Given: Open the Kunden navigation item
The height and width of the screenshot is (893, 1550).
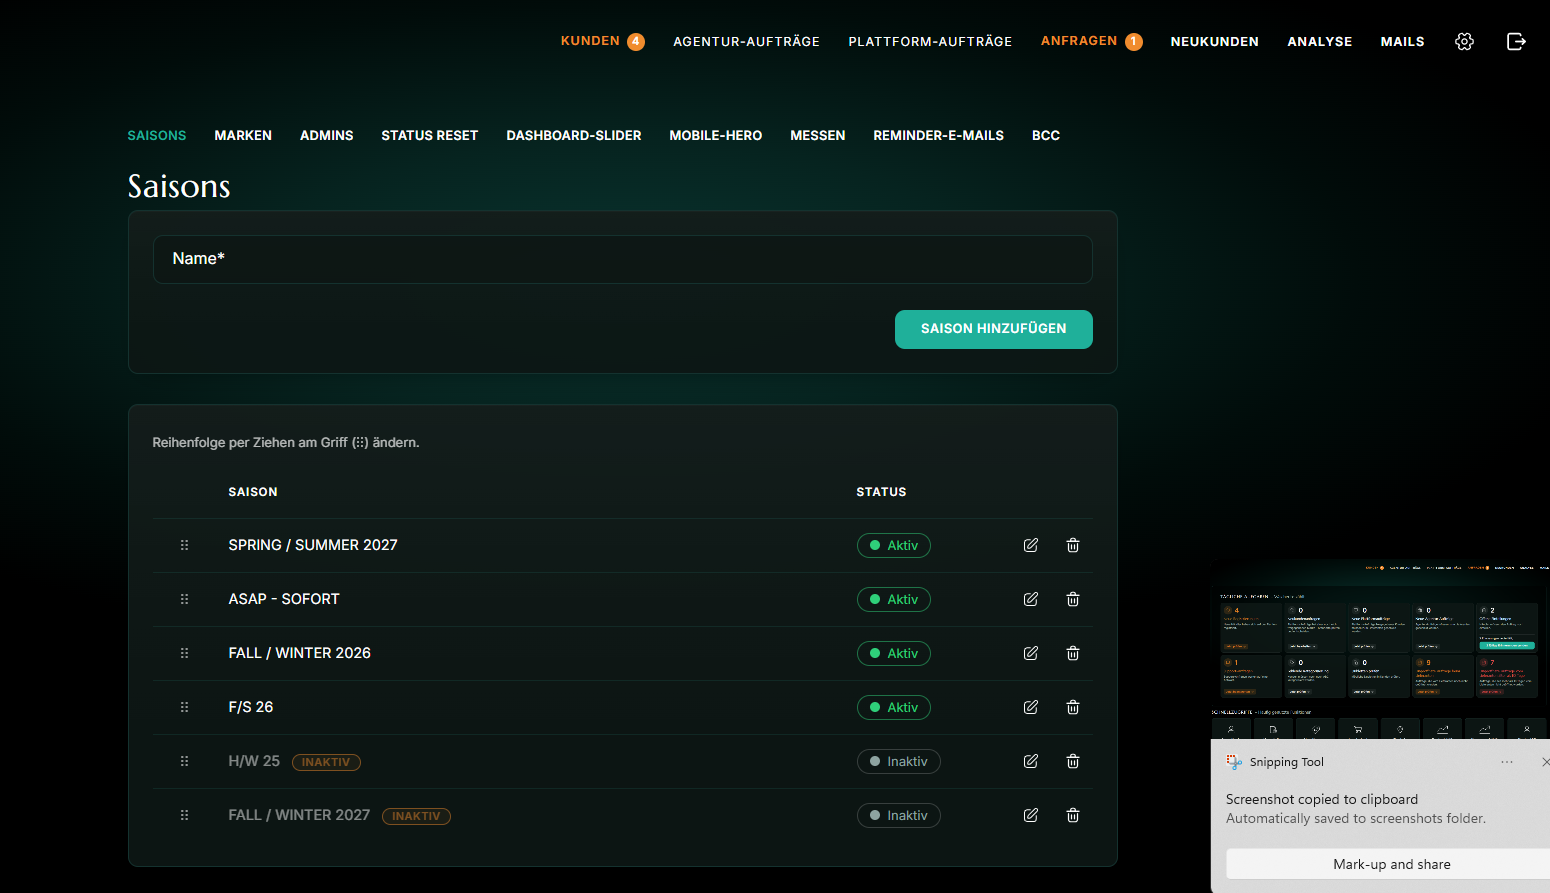Looking at the screenshot, I should 602,41.
